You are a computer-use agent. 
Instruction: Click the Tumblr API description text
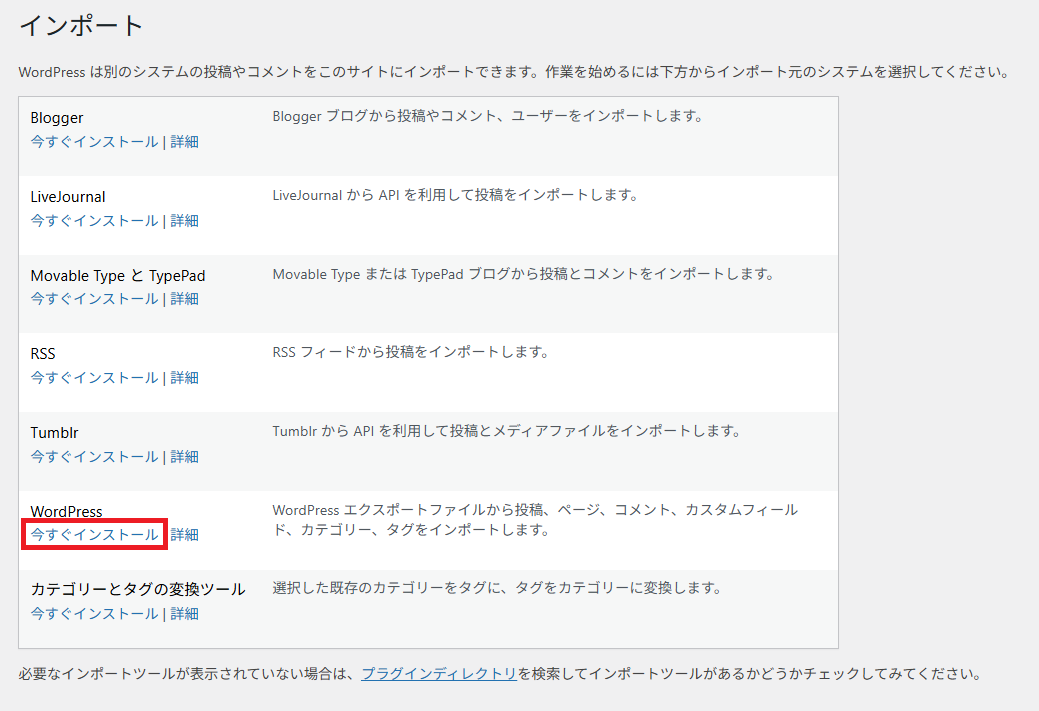tap(507, 431)
